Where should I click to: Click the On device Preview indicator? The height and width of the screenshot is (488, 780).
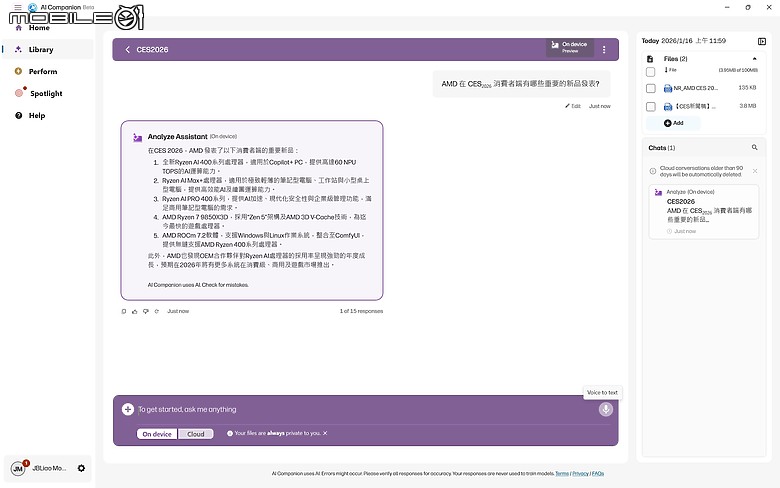[x=570, y=47]
